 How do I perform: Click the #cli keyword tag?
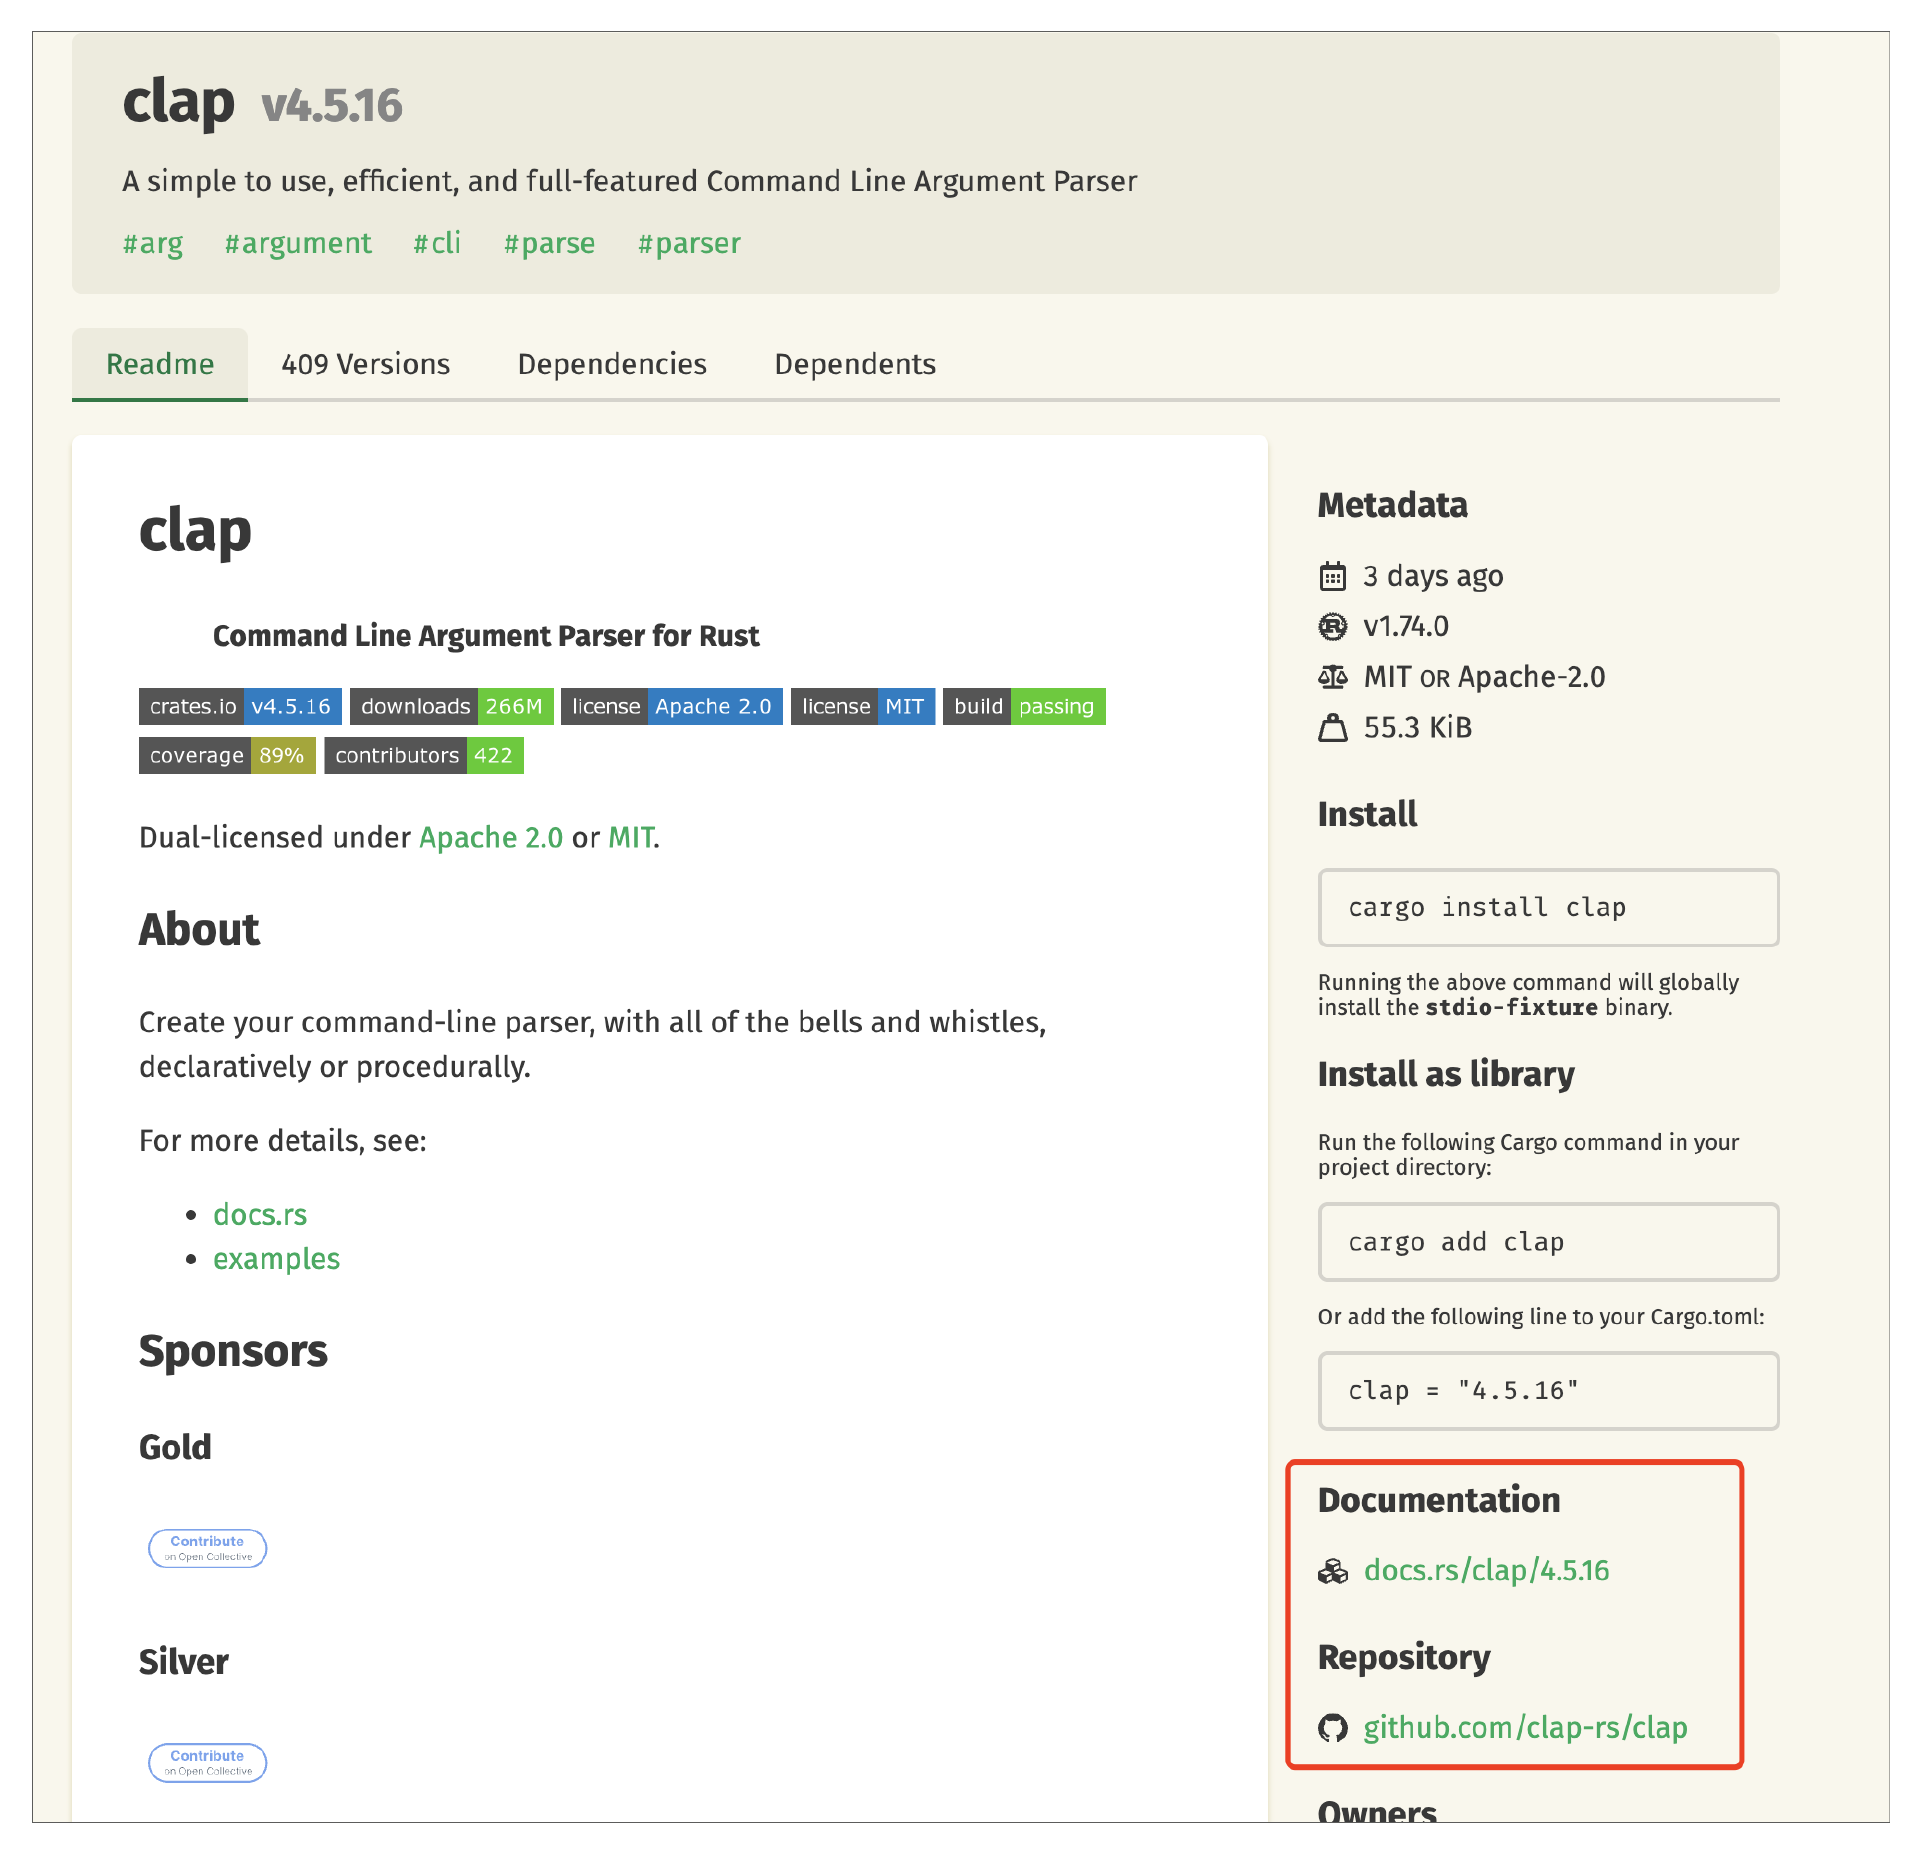437,243
